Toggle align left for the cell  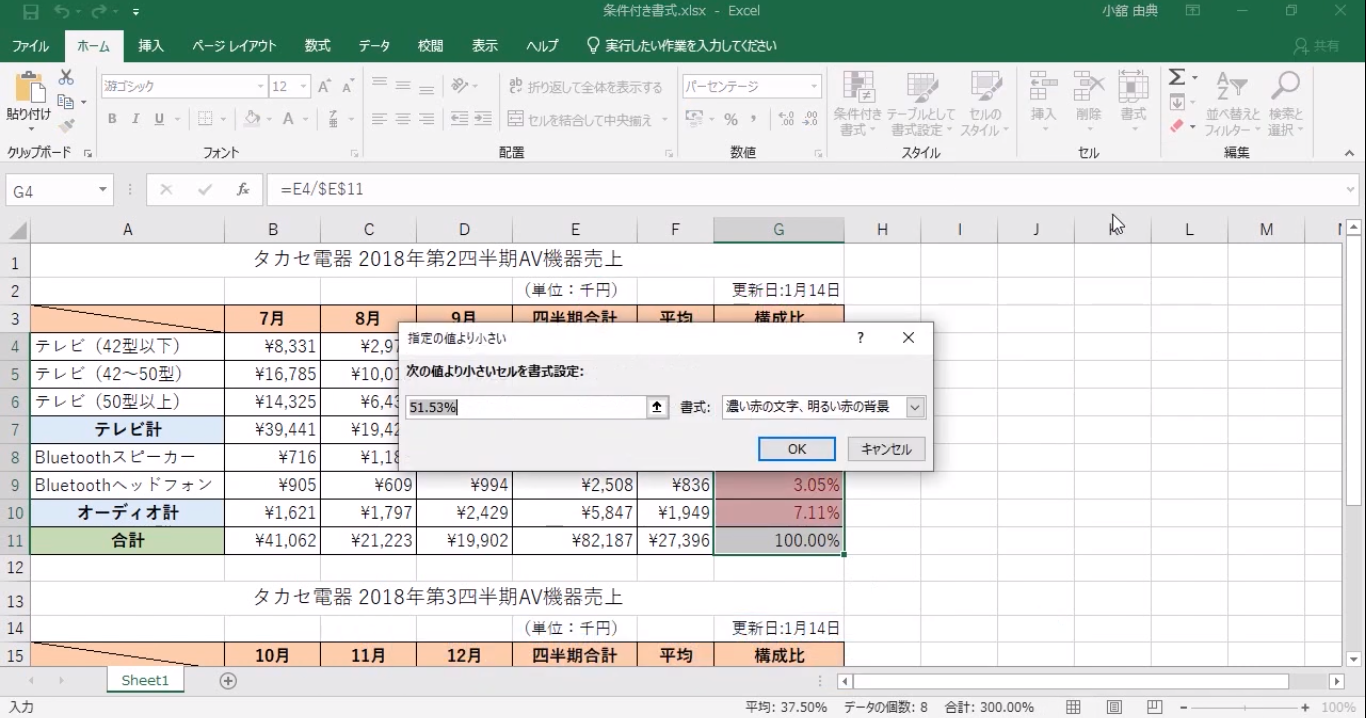379,119
